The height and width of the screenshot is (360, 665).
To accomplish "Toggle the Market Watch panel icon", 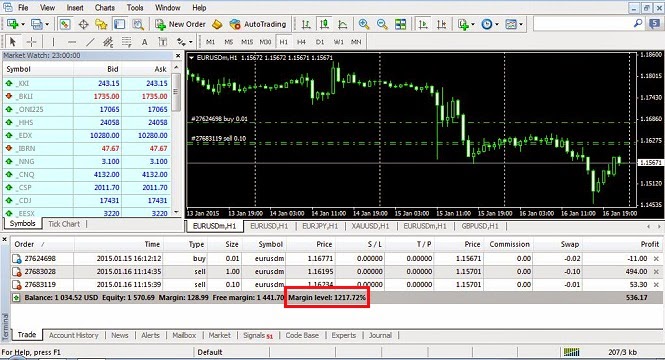I will tap(64, 25).
